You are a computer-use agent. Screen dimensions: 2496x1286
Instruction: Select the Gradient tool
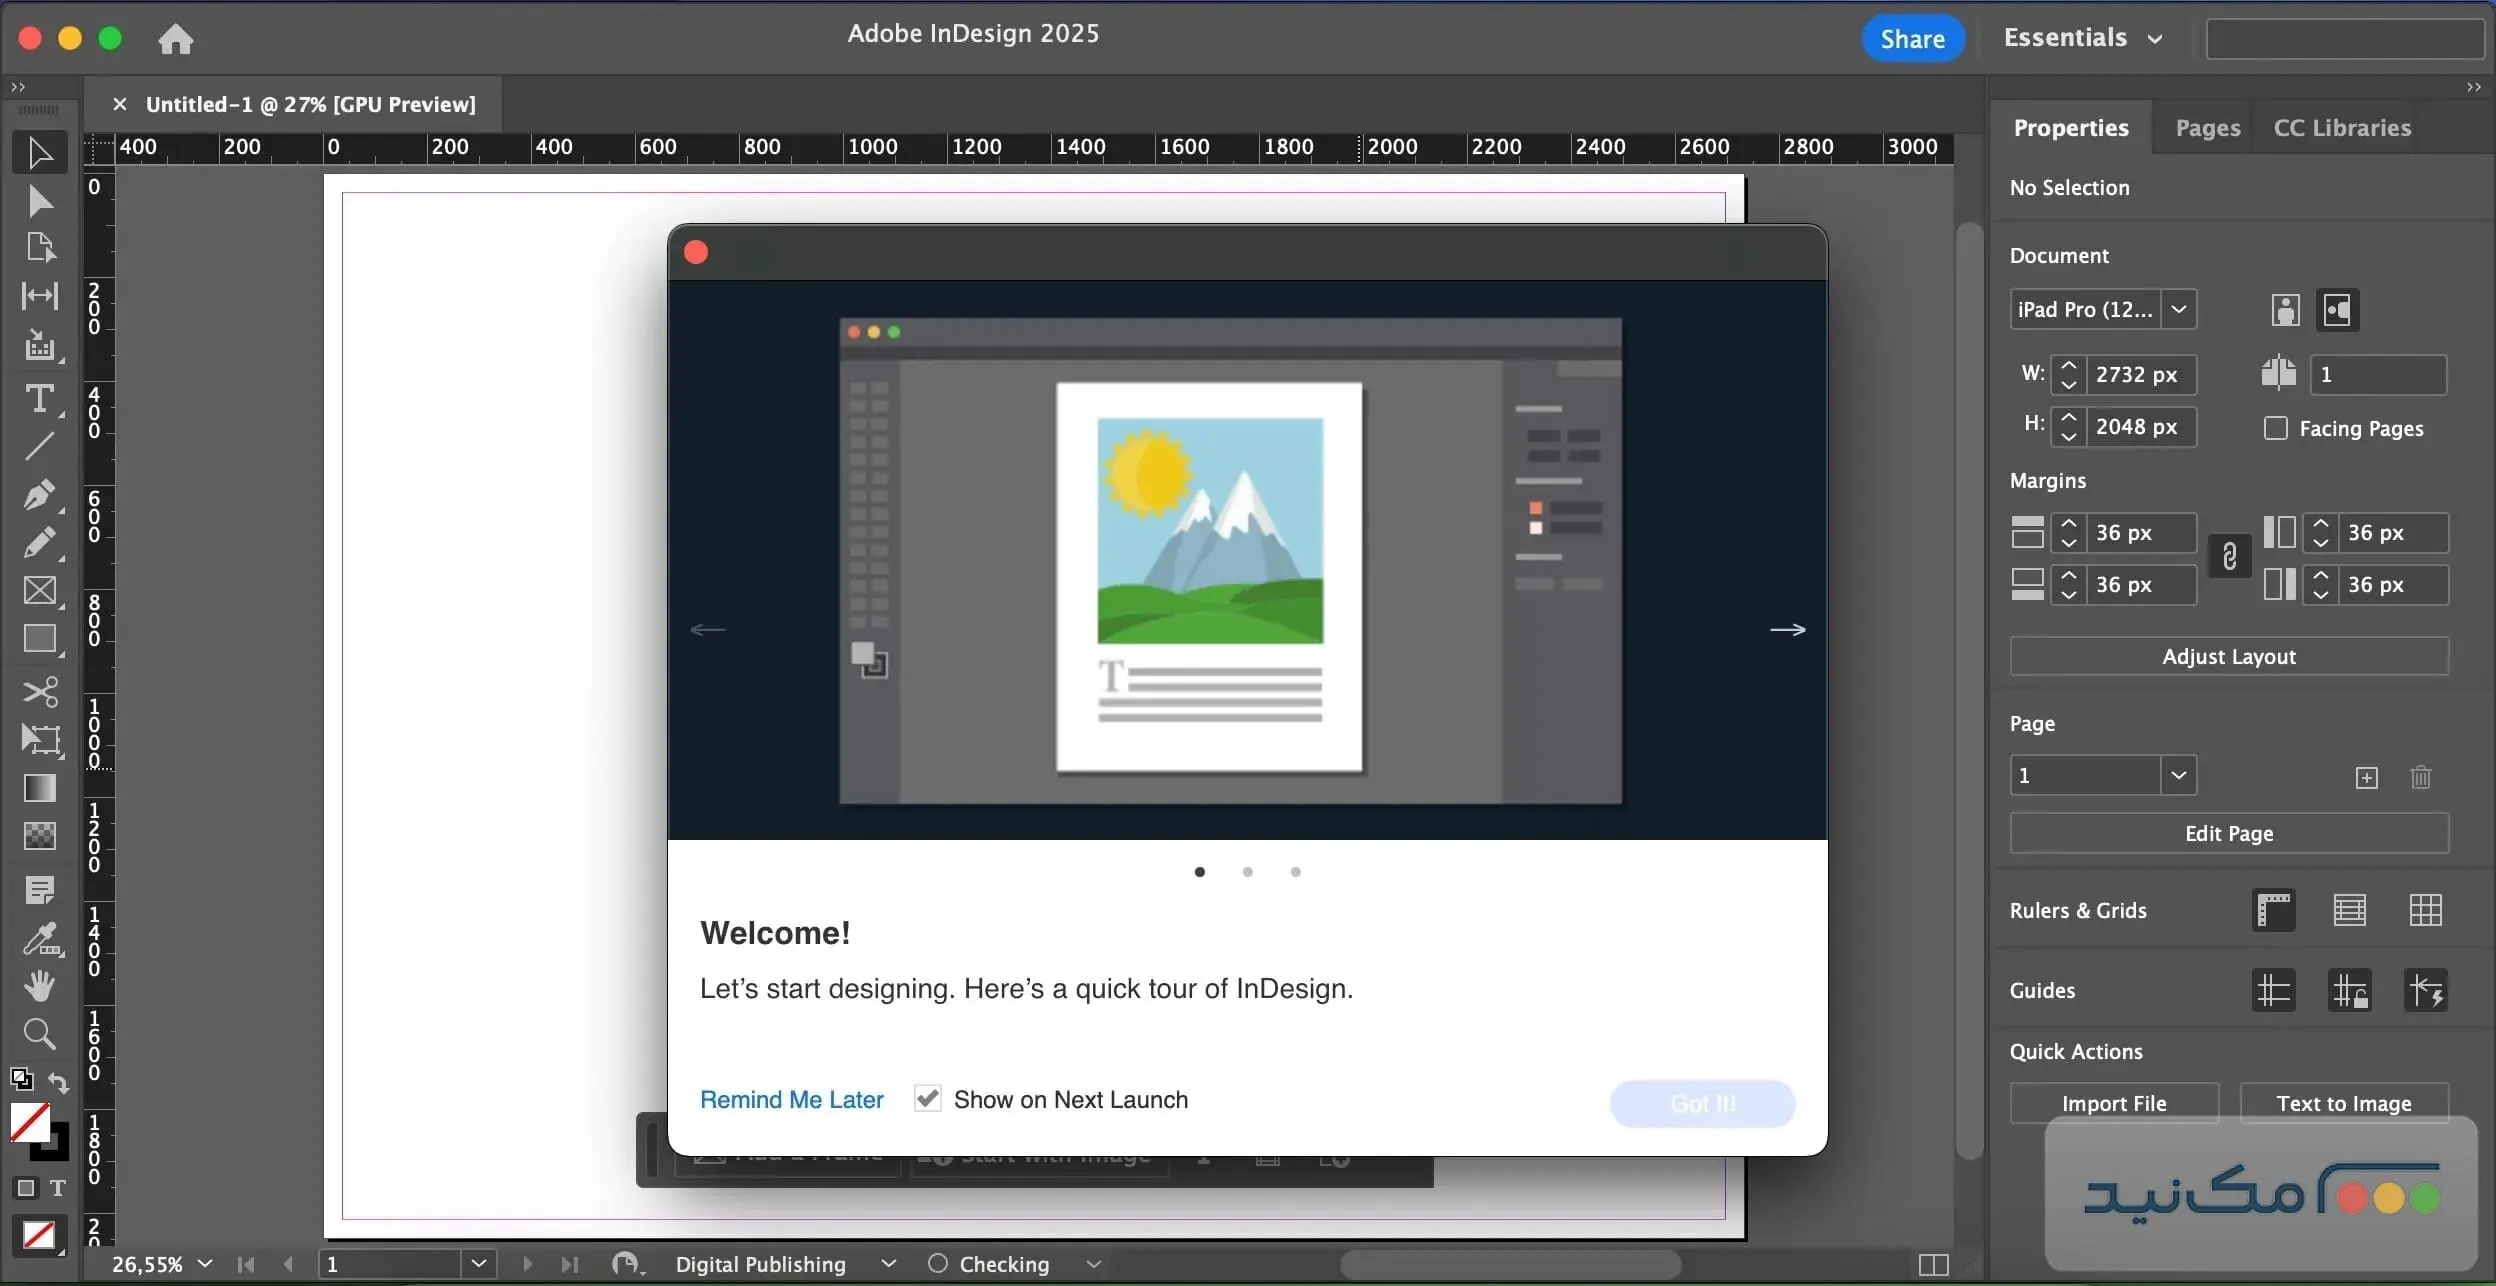point(40,789)
